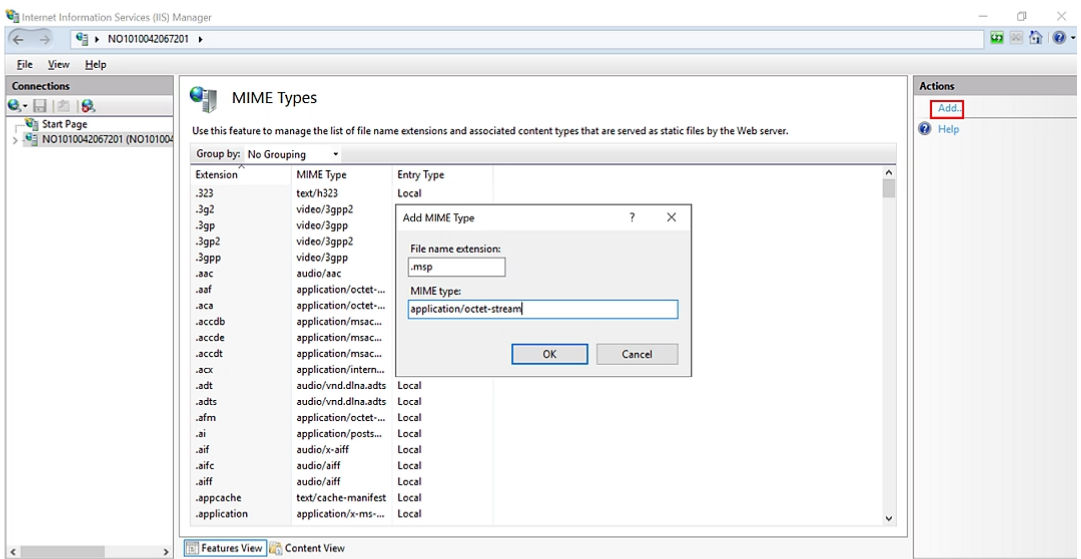Go back with the navigation back arrow
This screenshot has width=1081, height=559.
[x=20, y=39]
